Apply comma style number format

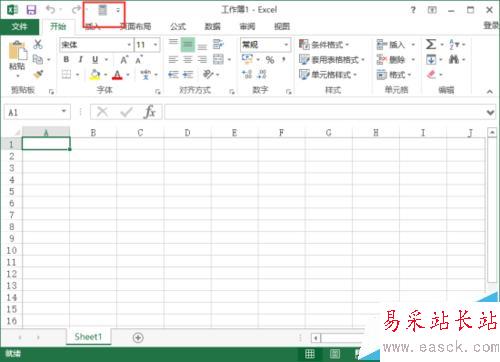284,59
